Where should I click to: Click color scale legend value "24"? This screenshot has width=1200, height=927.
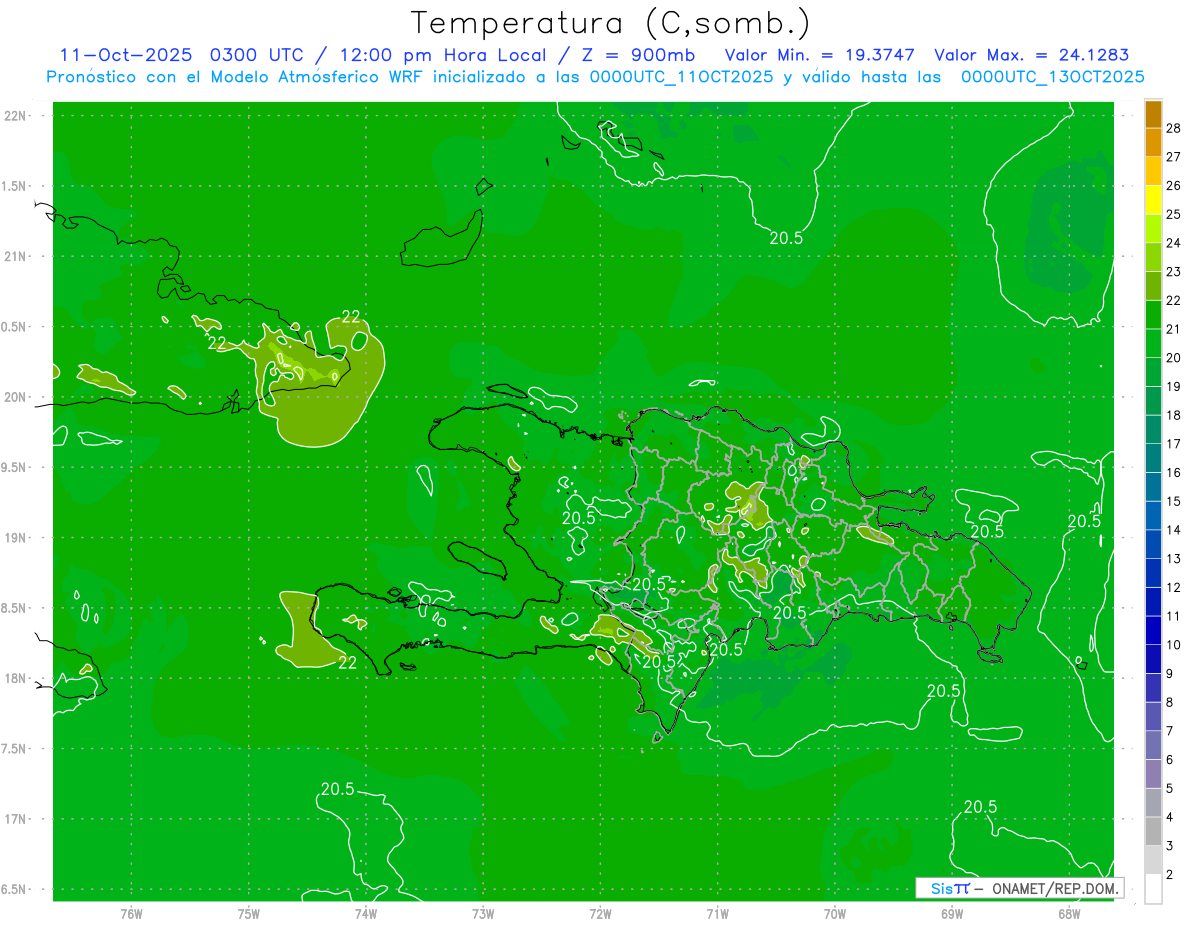(1174, 243)
